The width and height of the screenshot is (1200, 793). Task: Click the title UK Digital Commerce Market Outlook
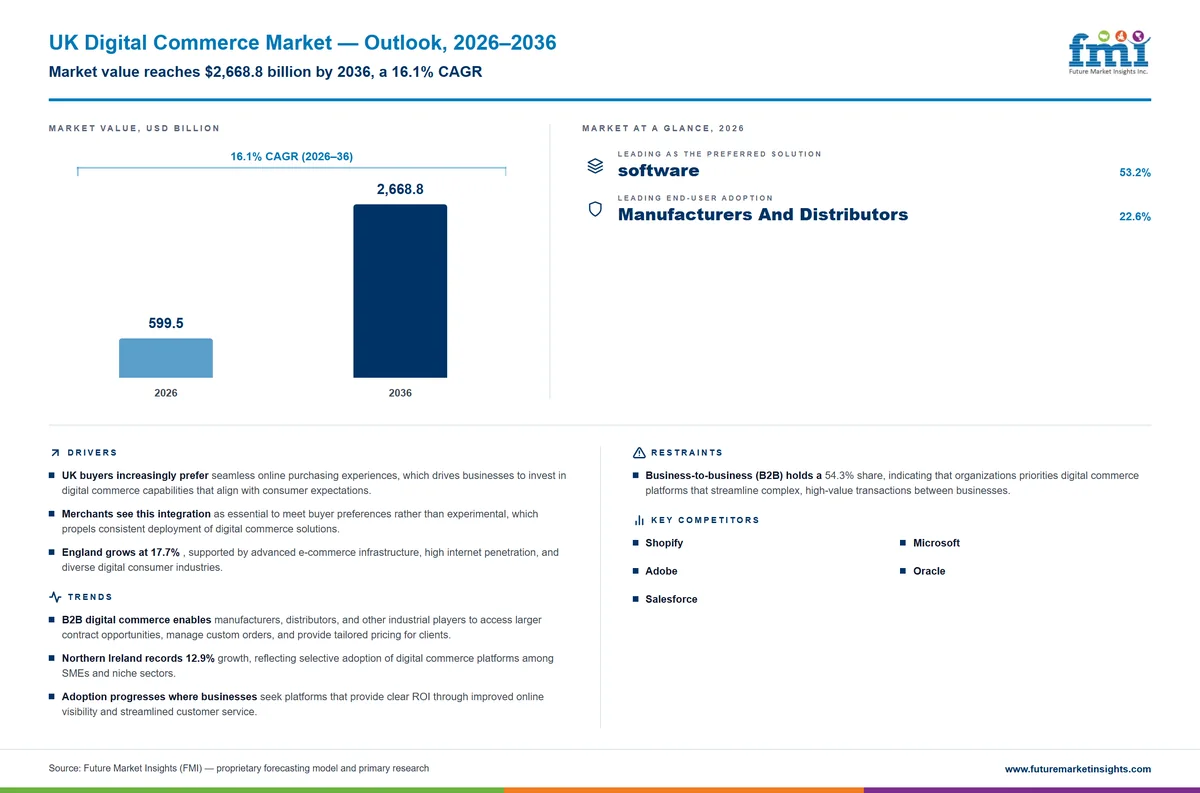(x=302, y=43)
